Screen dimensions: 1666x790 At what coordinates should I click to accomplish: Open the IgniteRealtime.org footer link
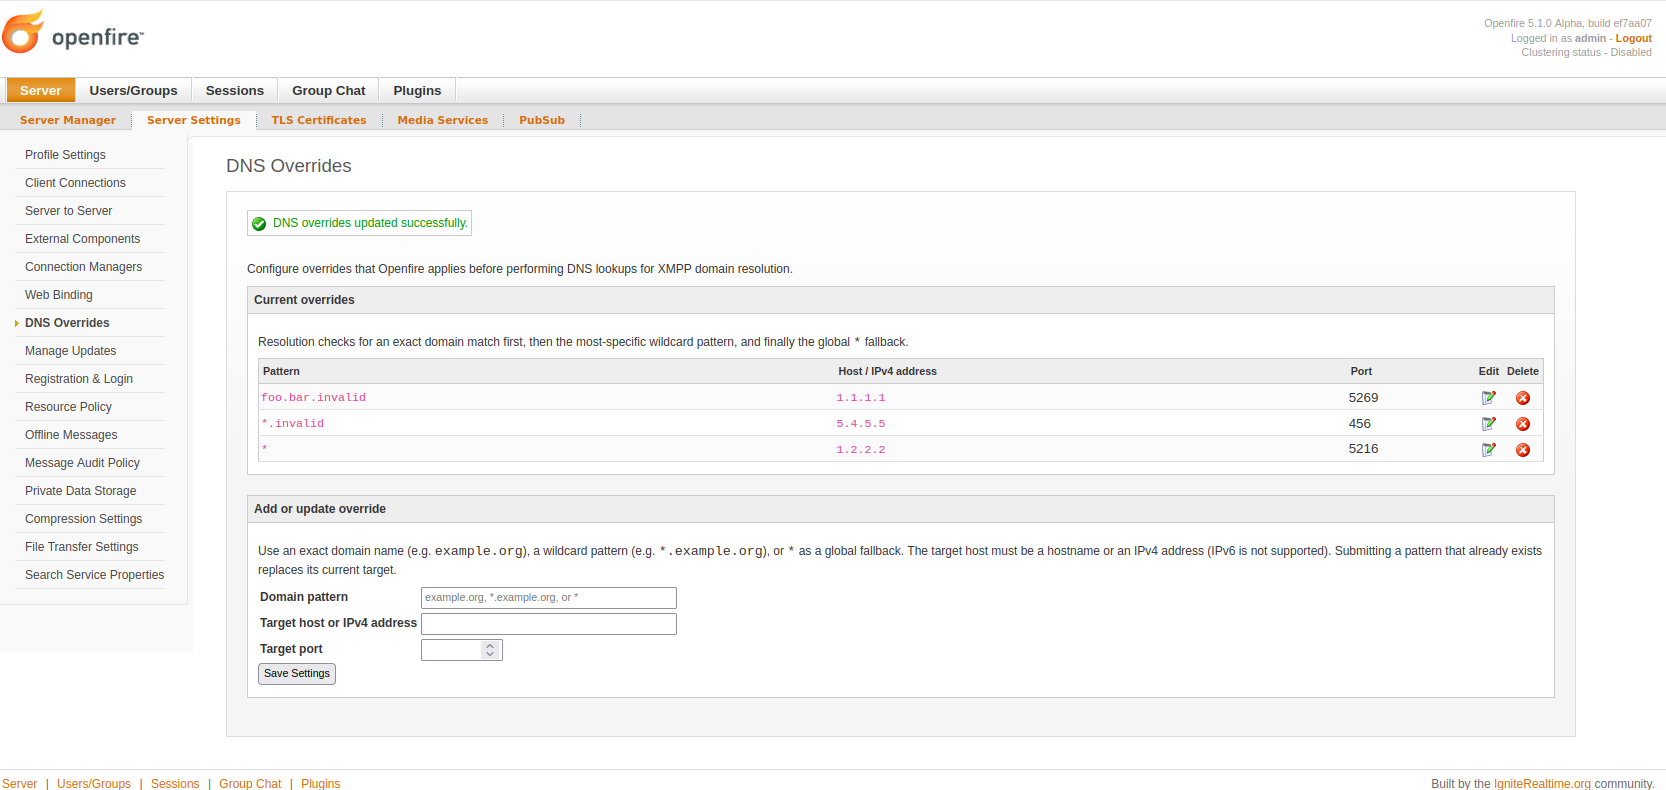click(x=1542, y=783)
